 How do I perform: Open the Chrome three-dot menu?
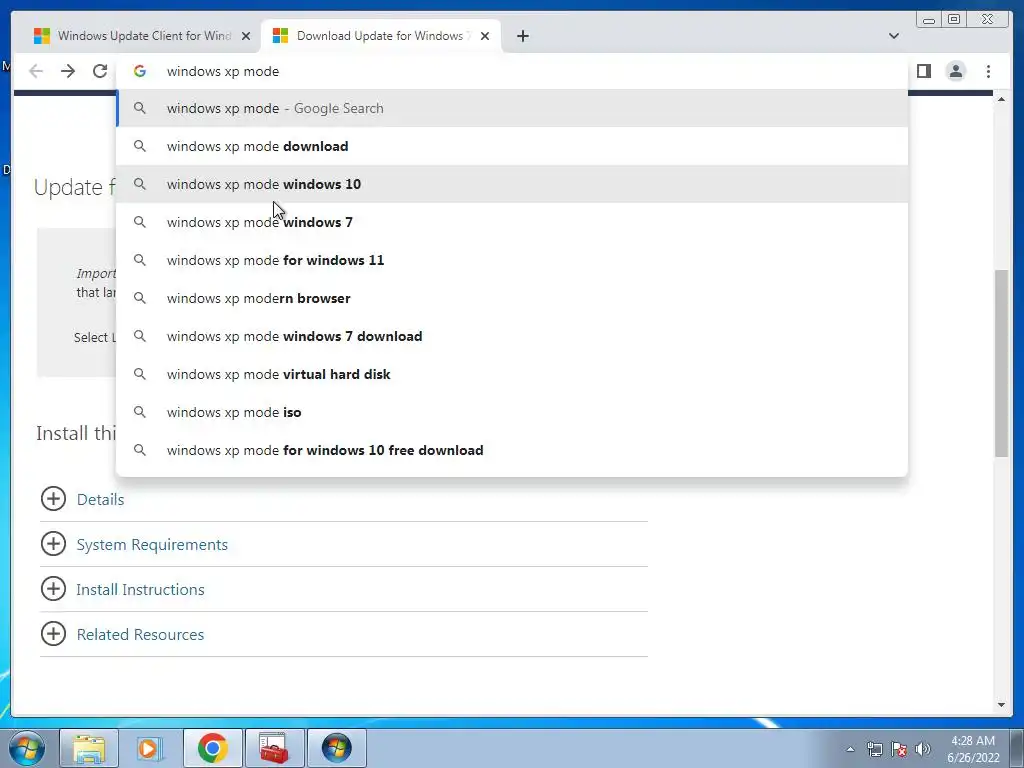click(x=988, y=71)
